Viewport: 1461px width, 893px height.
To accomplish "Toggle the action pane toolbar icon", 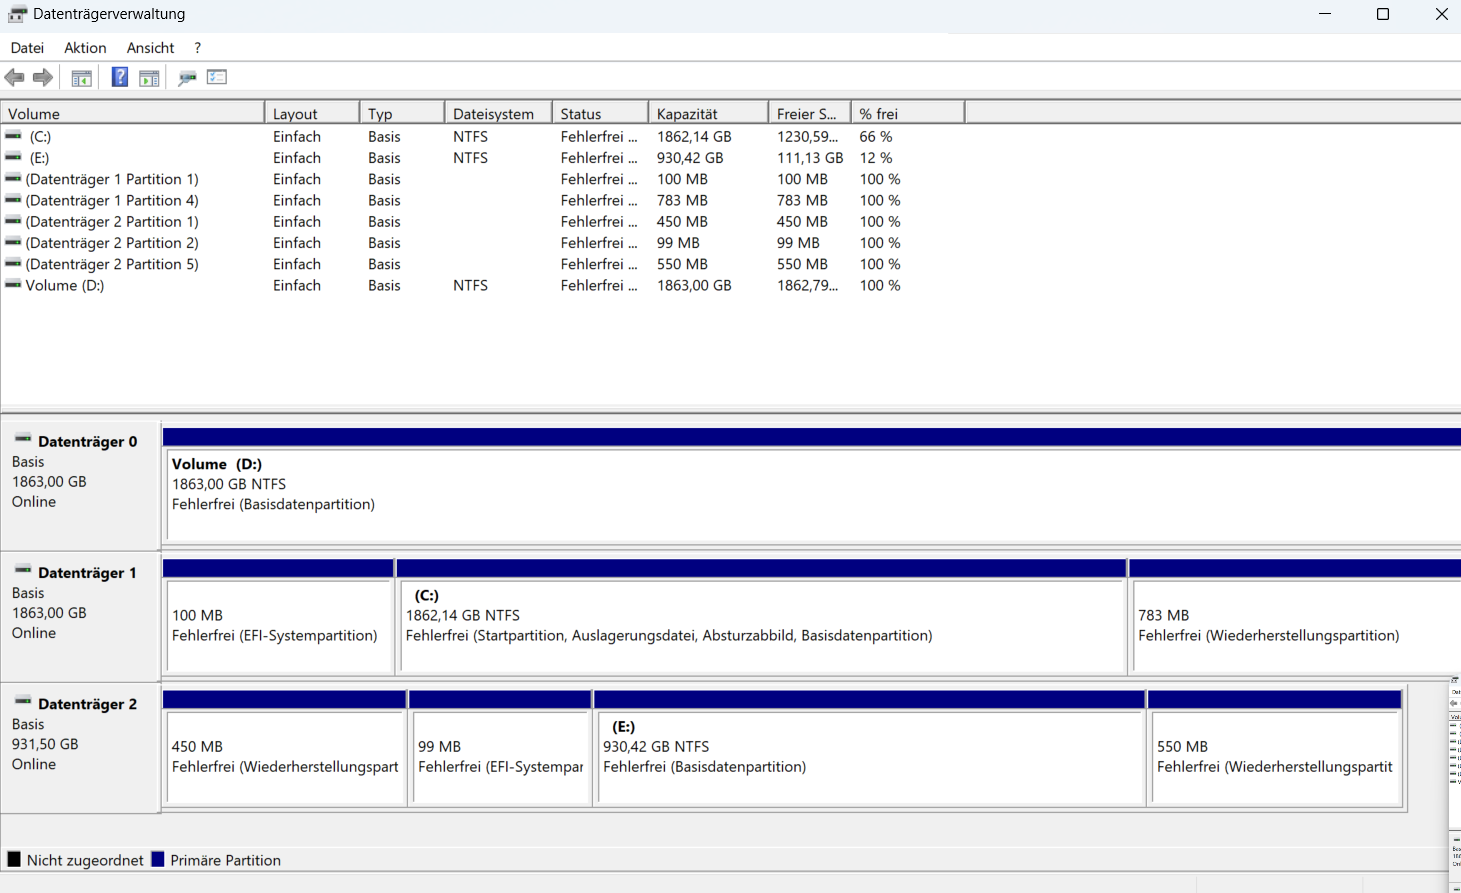I will tap(149, 77).
